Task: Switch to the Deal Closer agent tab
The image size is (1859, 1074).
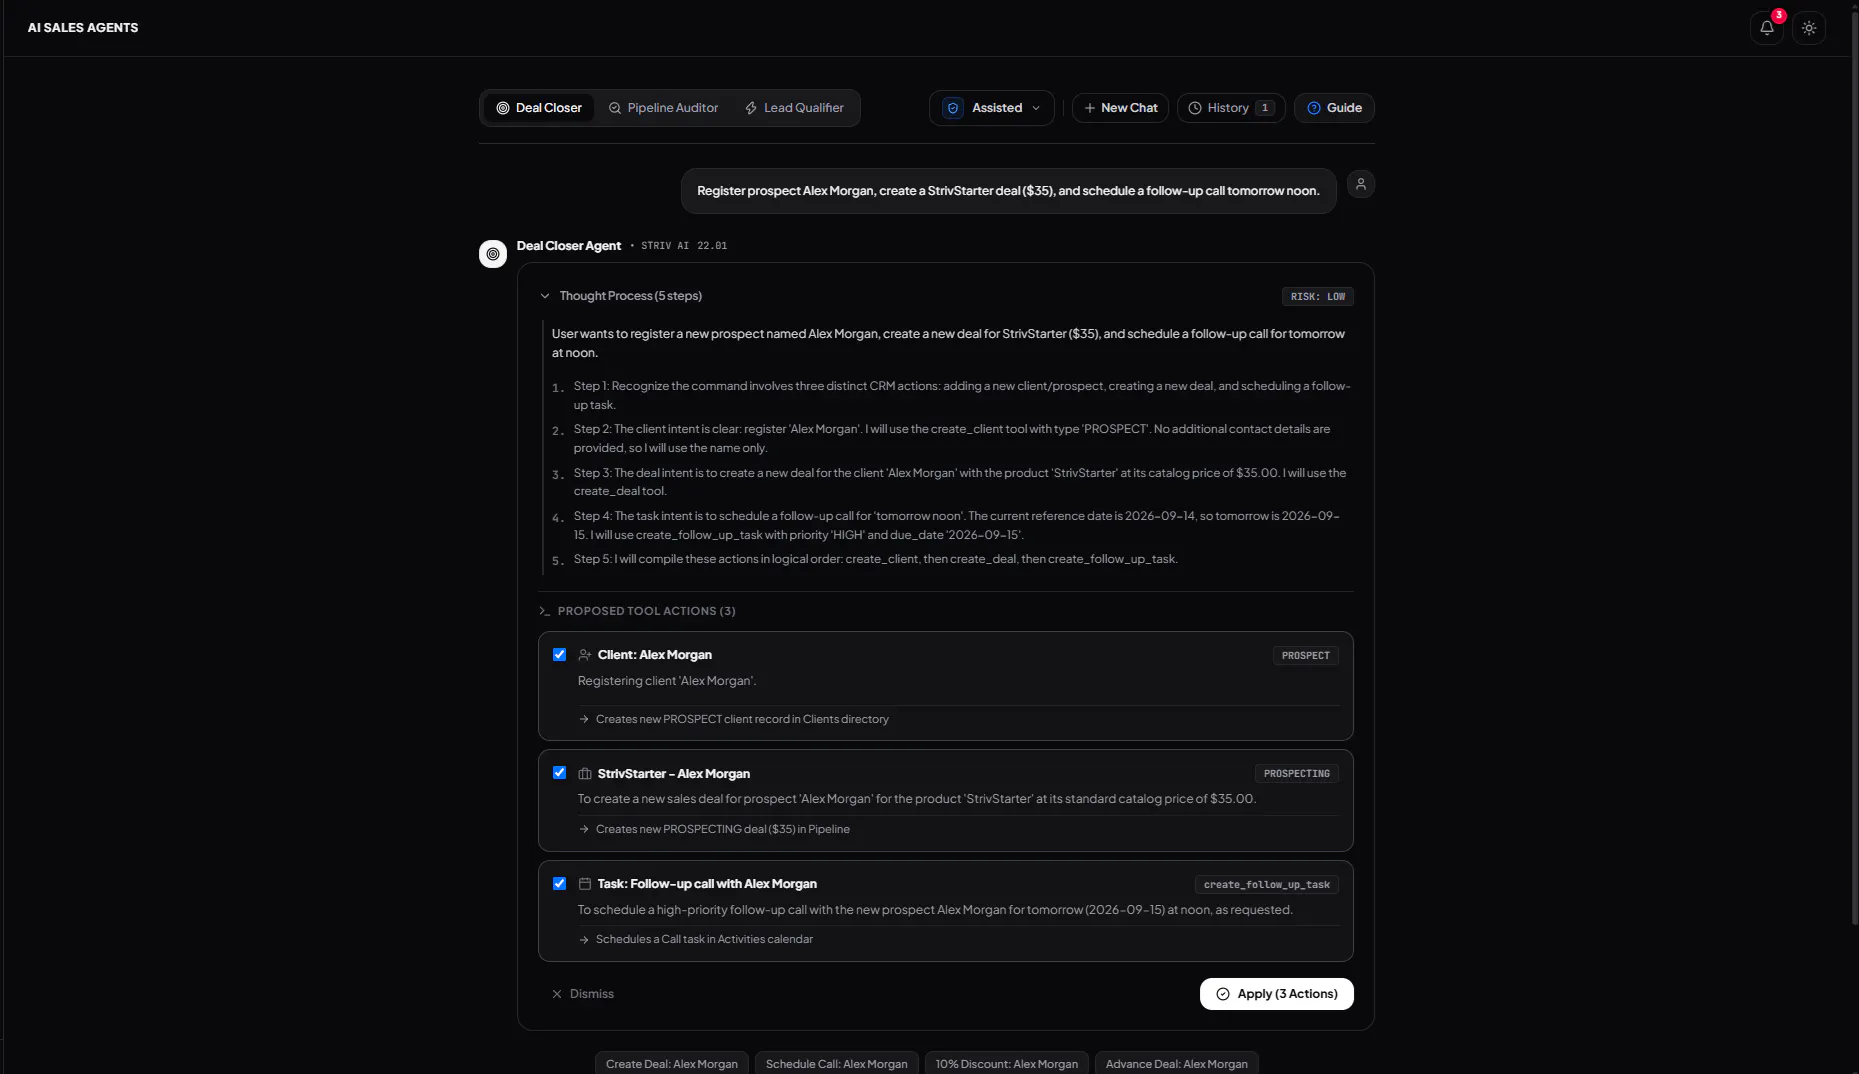Action: (539, 108)
